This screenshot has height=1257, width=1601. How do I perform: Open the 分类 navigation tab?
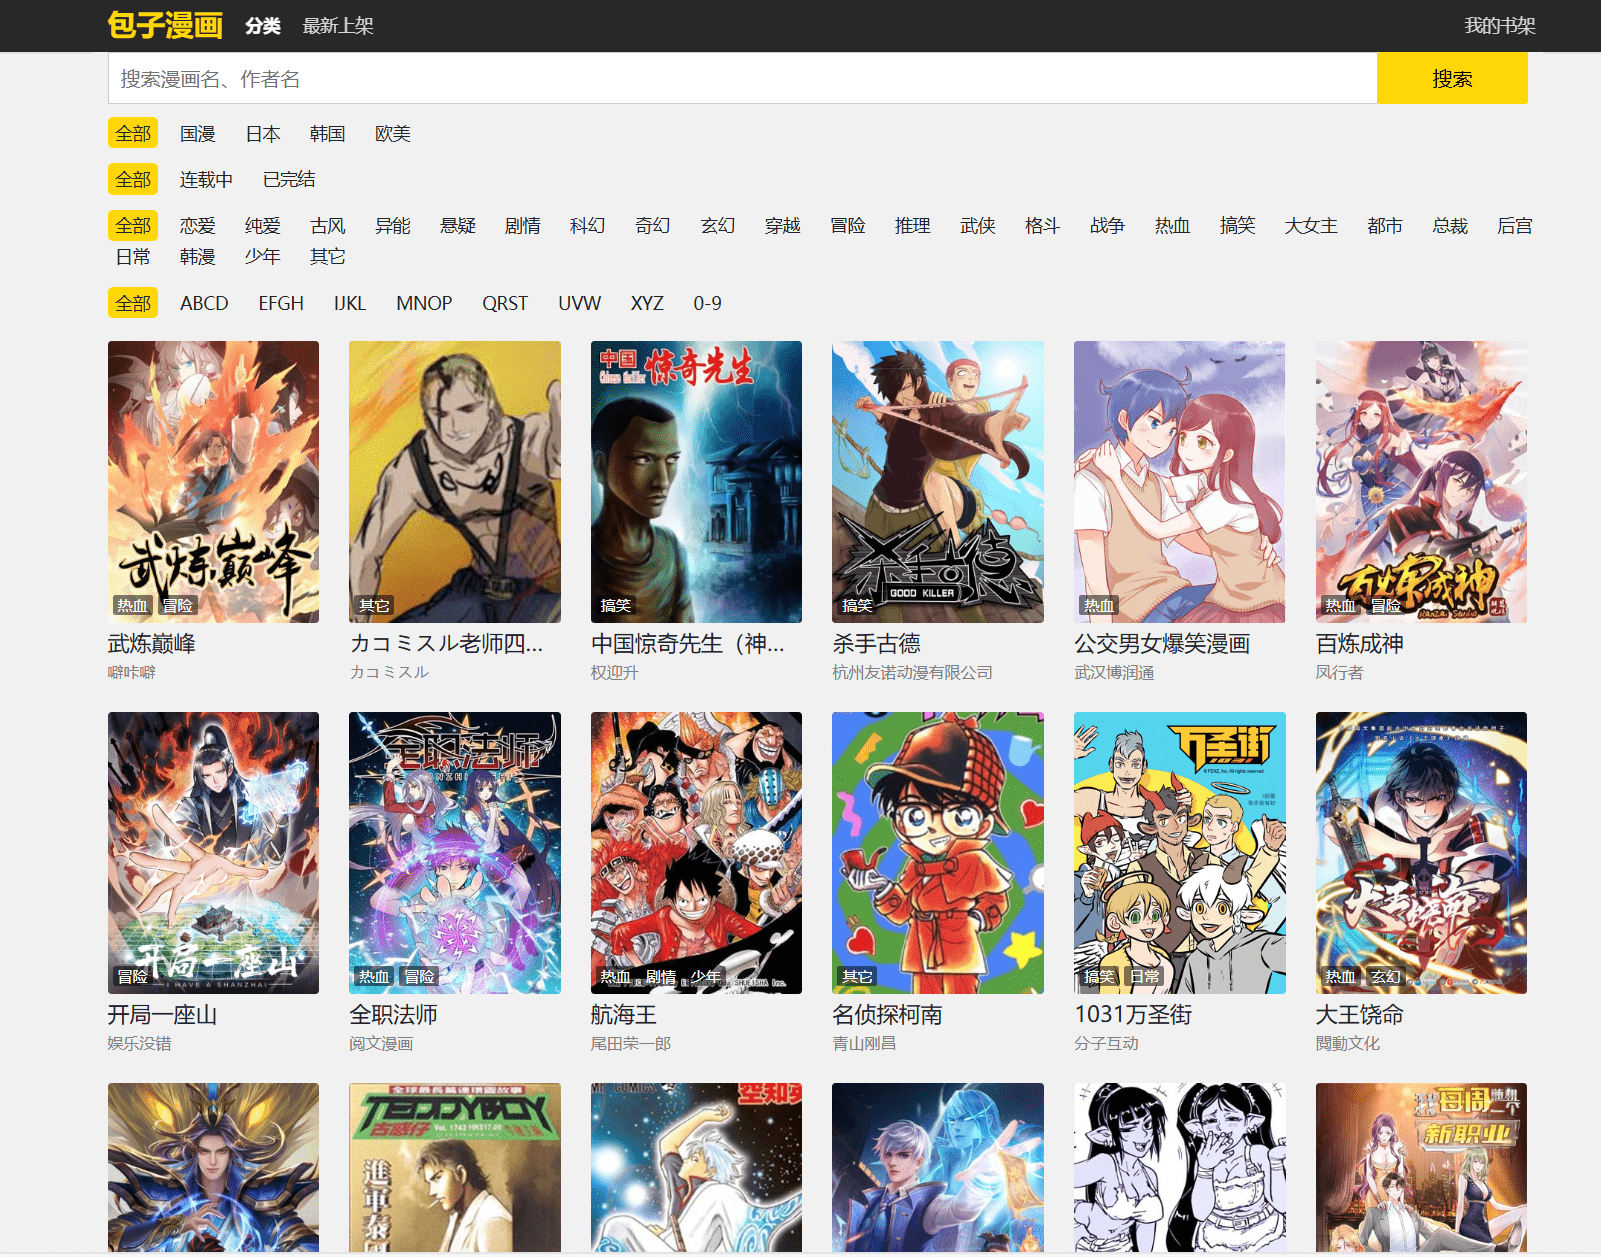263,26
